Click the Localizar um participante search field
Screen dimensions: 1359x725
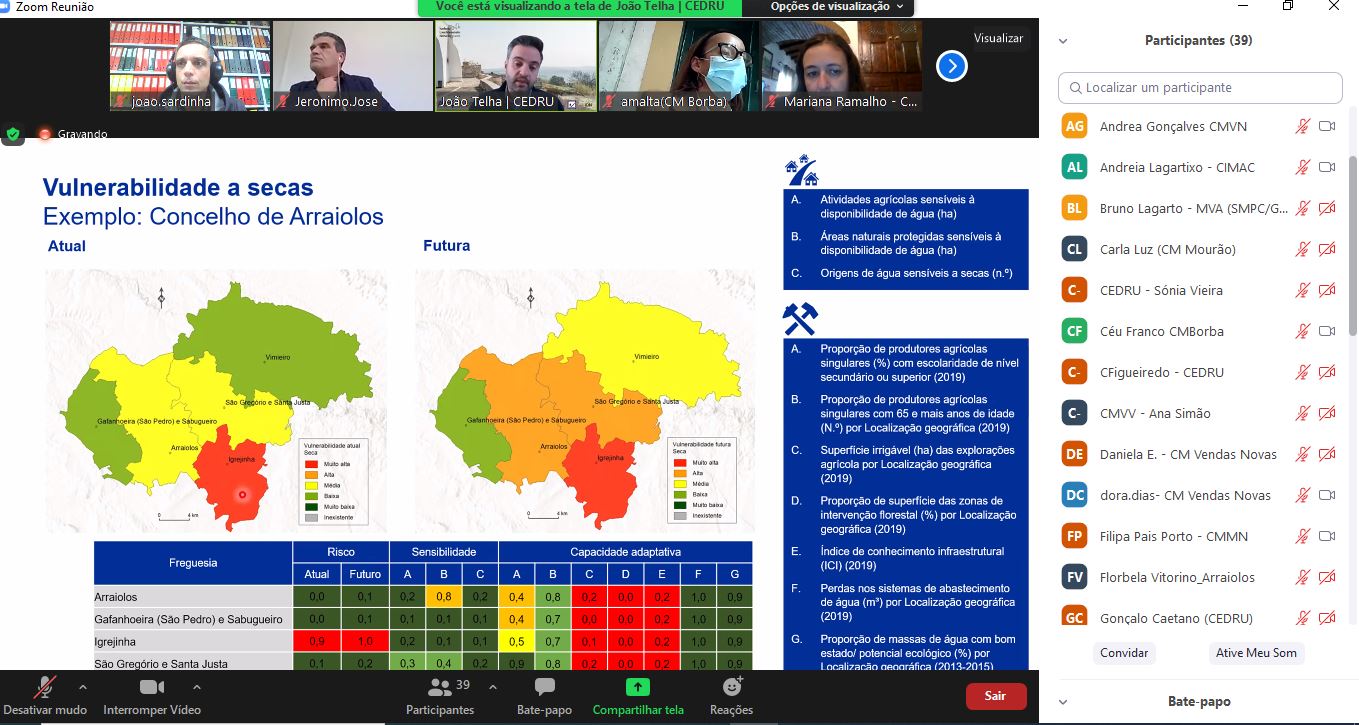[1200, 88]
